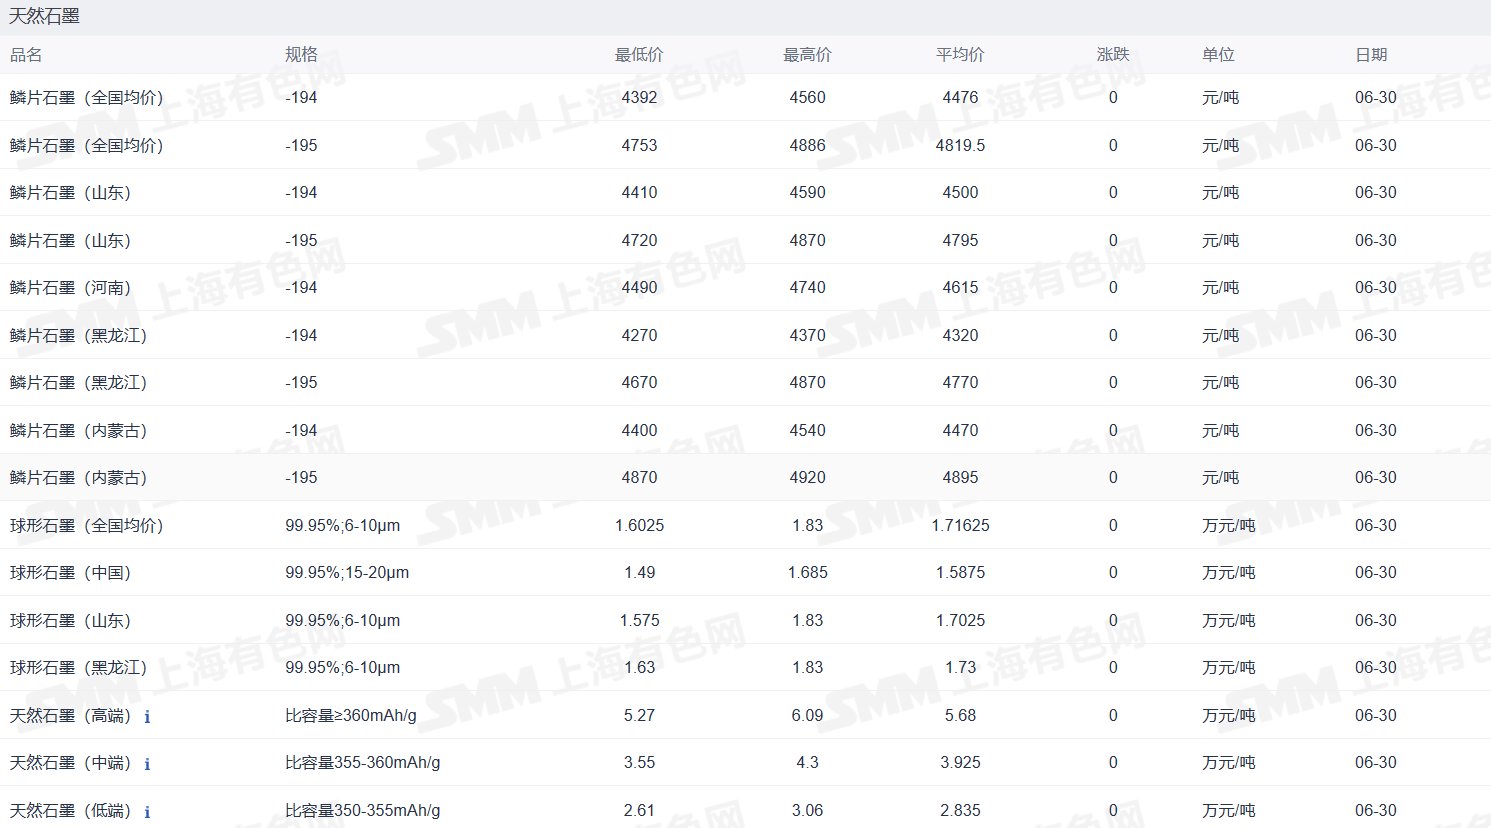Click specification 比容量≥360mAh/g
Screen dimensions: 1491x828
tap(351, 715)
